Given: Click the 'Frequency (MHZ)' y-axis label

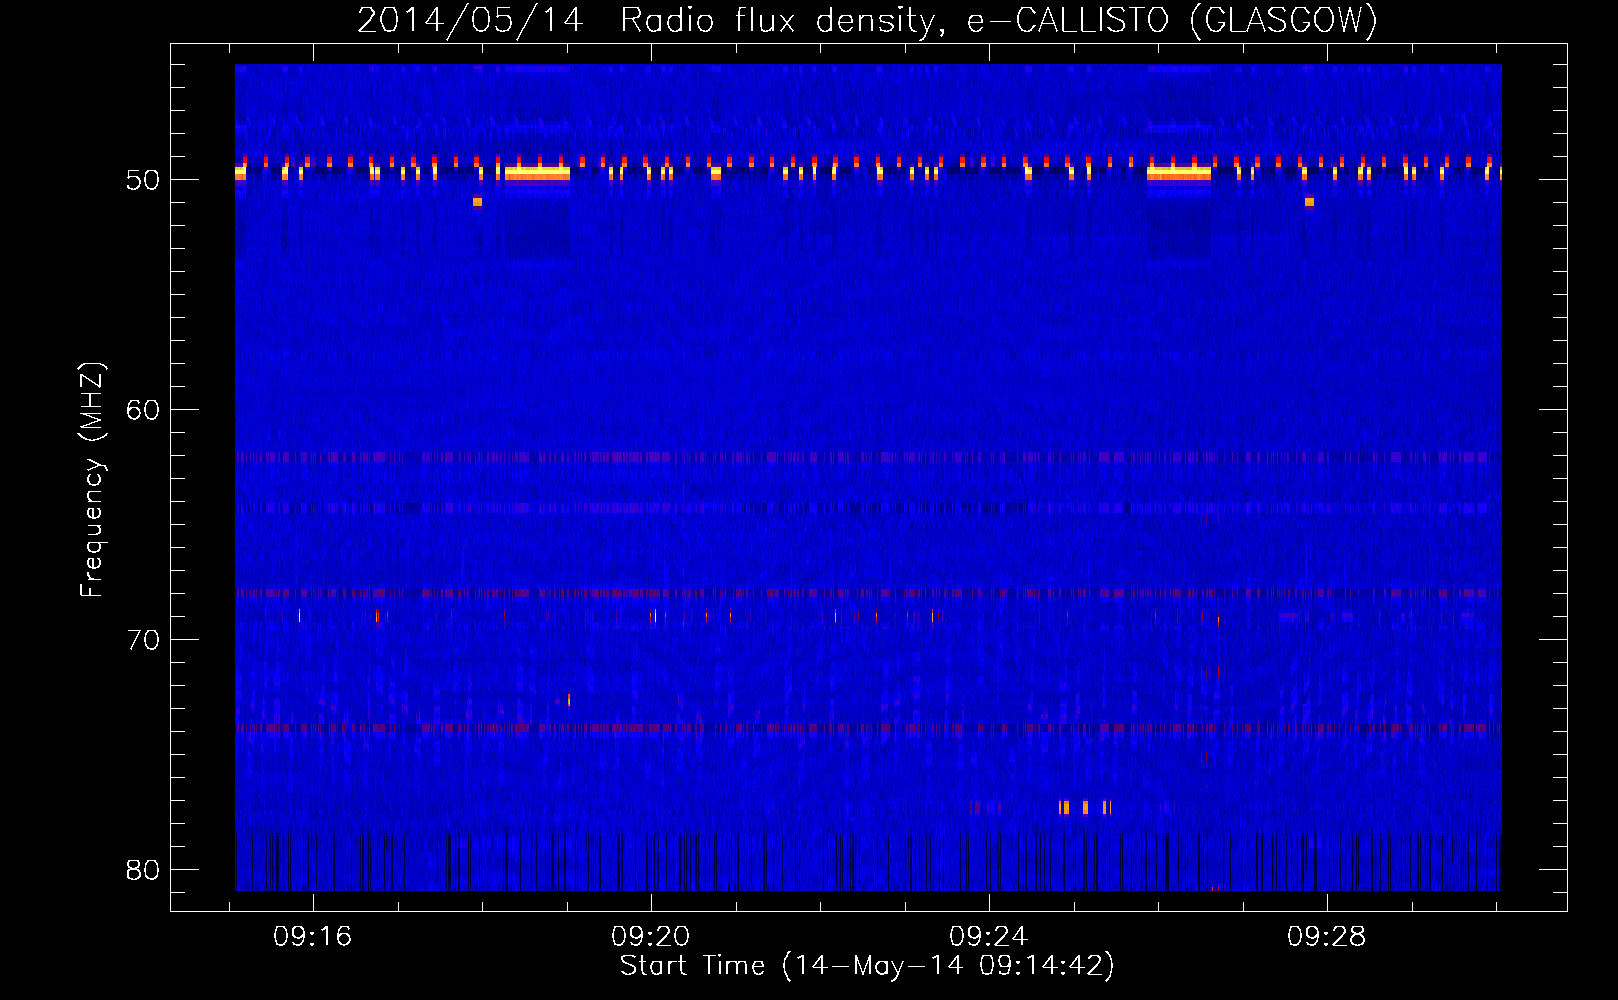Looking at the screenshot, I should pyautogui.click(x=92, y=480).
